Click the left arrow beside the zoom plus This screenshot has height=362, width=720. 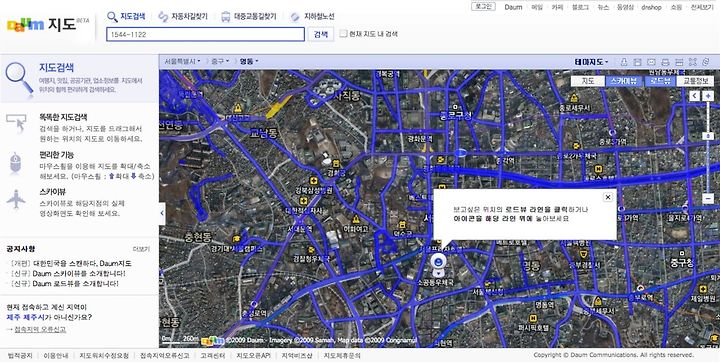[x=695, y=96]
